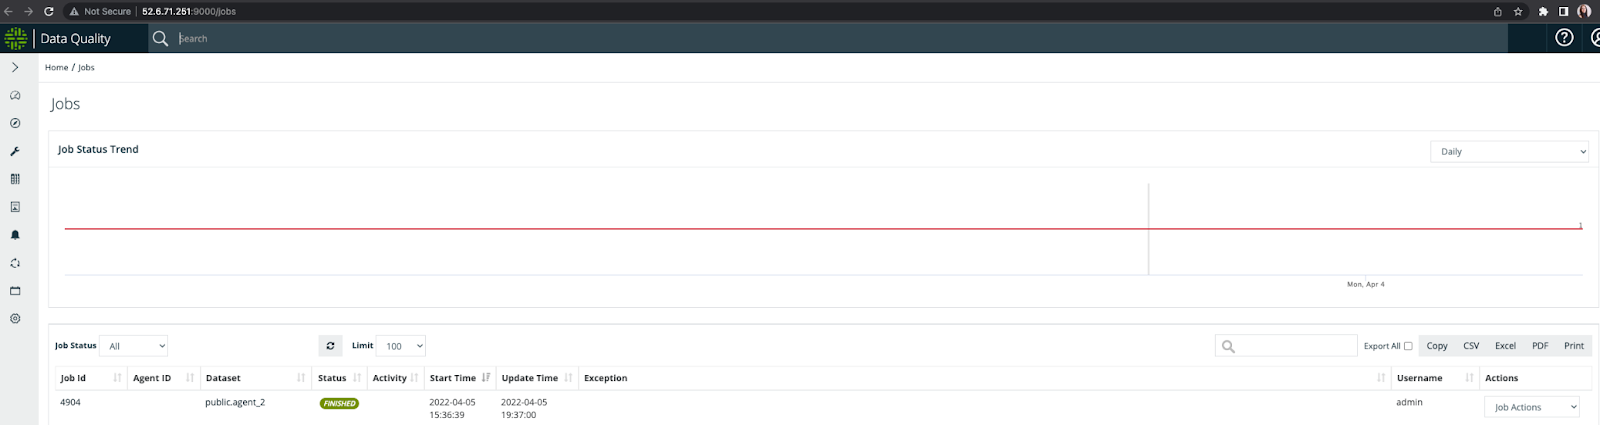Sort by Job Id column arrows
This screenshot has width=1600, height=425.
click(x=117, y=378)
